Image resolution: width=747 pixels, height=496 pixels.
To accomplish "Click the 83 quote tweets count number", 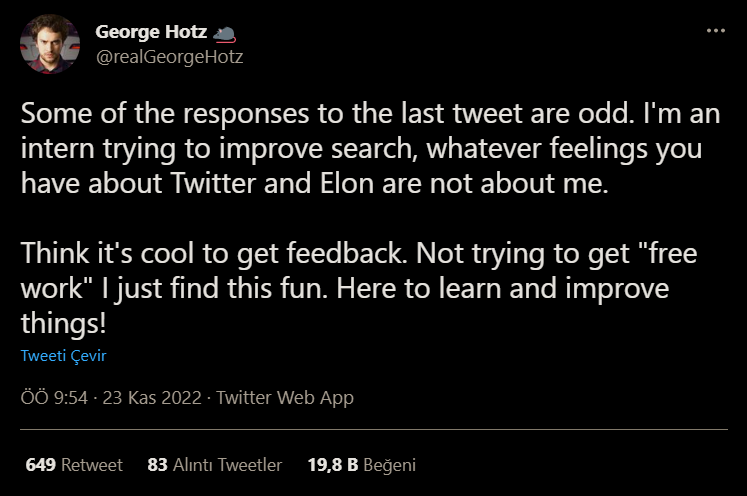I will [x=156, y=465].
